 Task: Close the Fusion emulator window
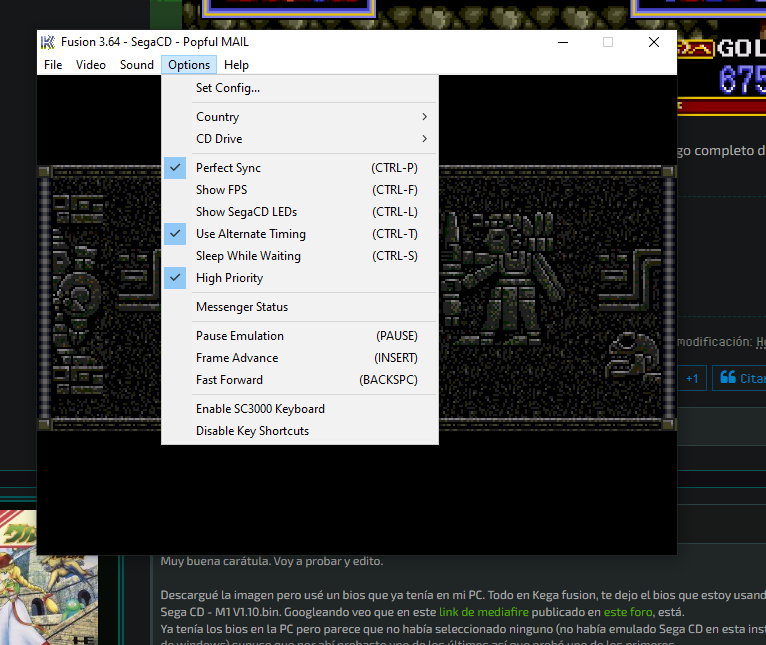(654, 43)
